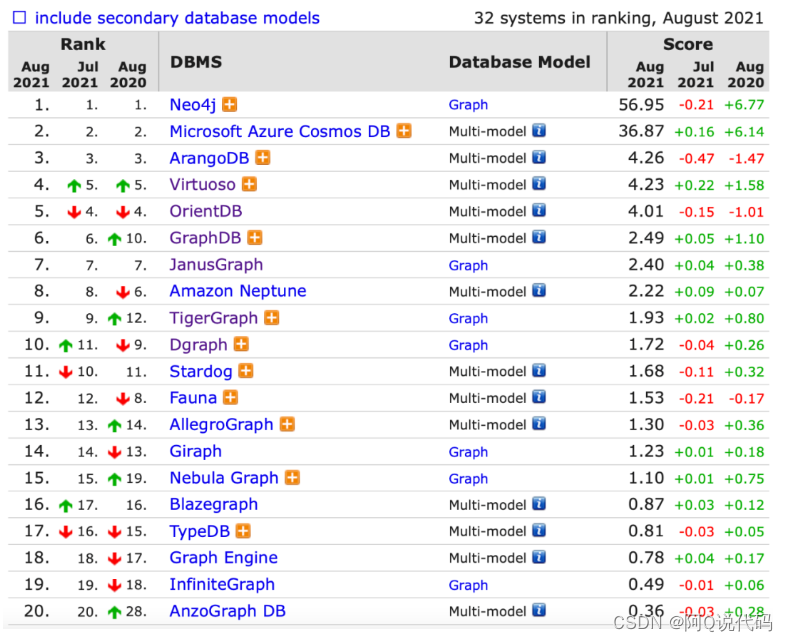The width and height of the screenshot is (788, 642).
Task: Open the Graph model link in the Giraph row
Action: [x=468, y=452]
